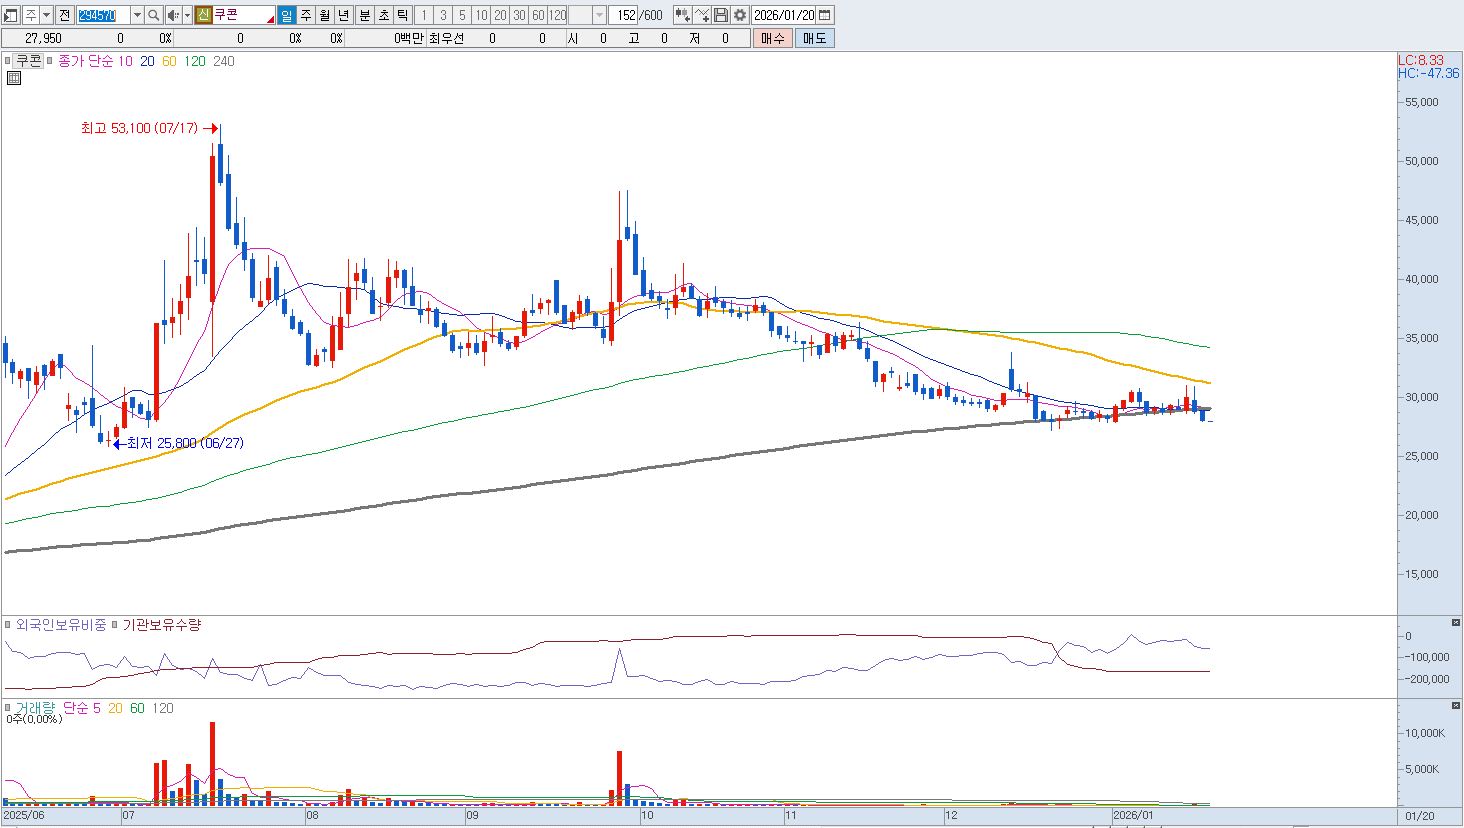The height and width of the screenshot is (828, 1464).
Task: Click the stock search magnifier icon
Action: (153, 15)
